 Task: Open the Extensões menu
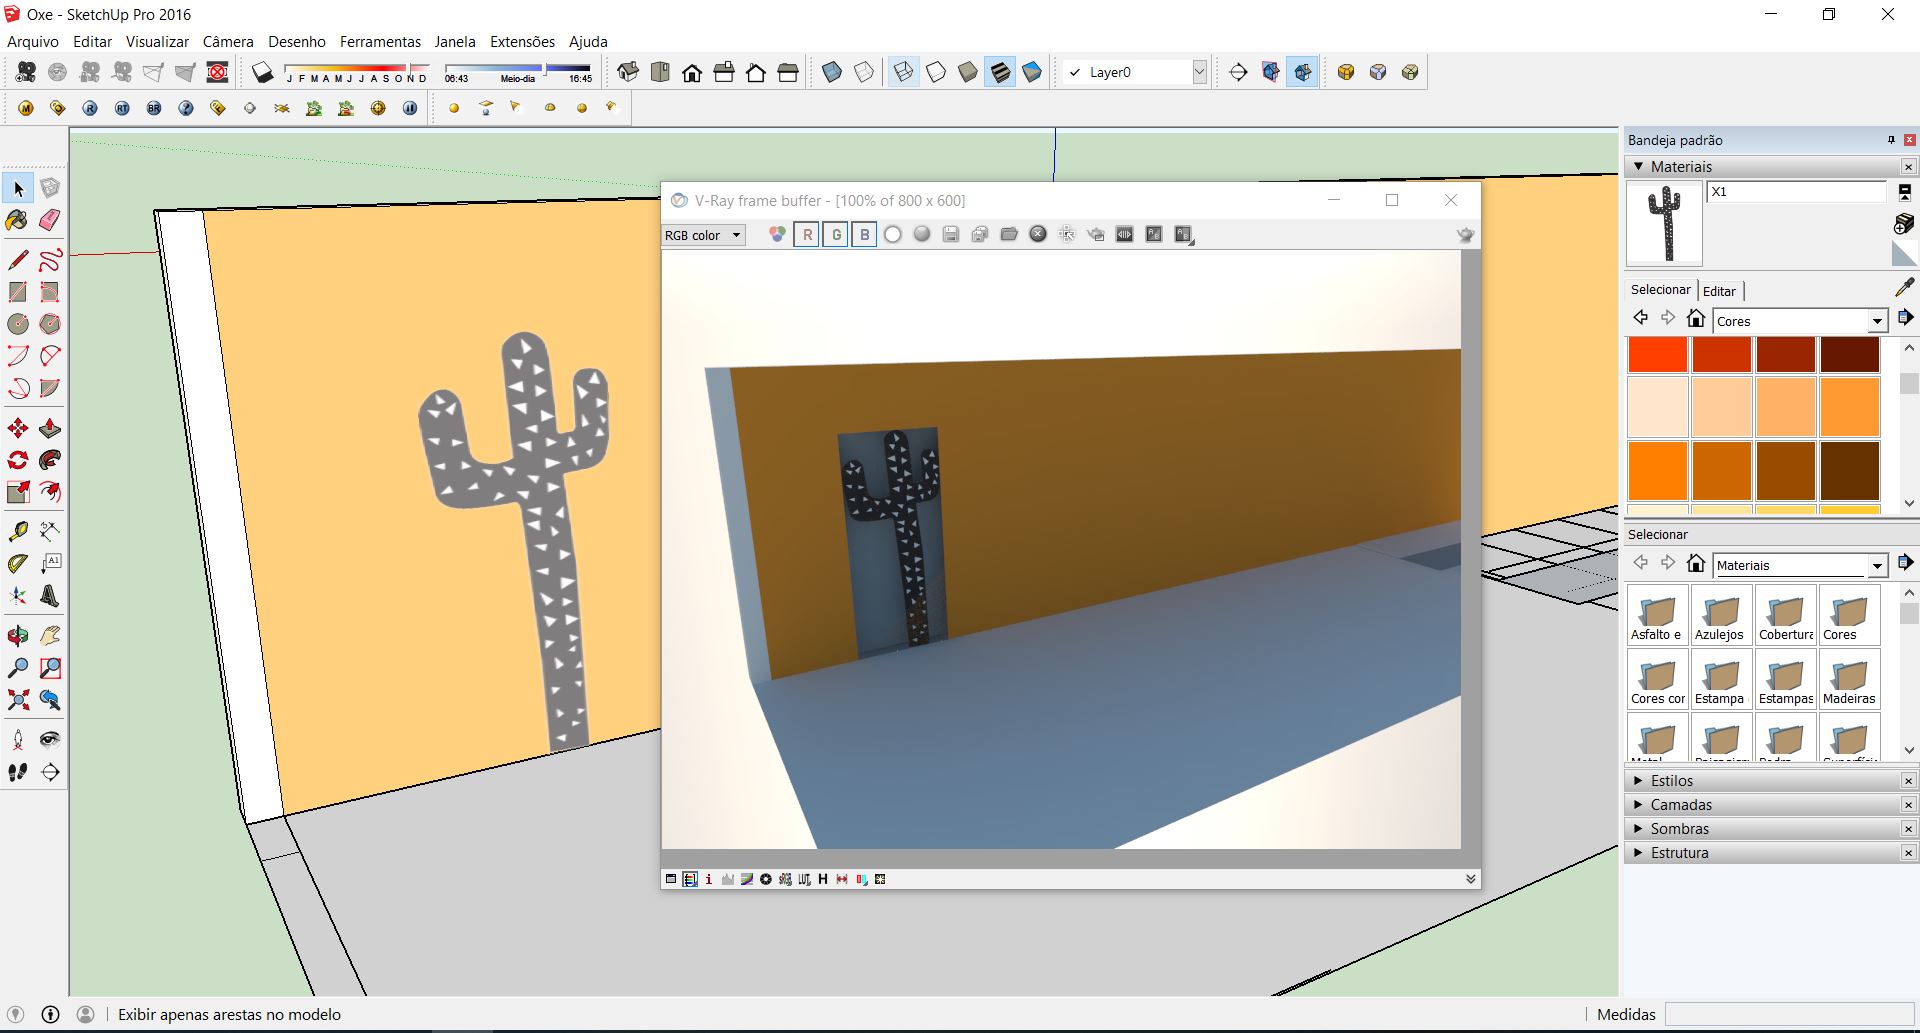[522, 41]
